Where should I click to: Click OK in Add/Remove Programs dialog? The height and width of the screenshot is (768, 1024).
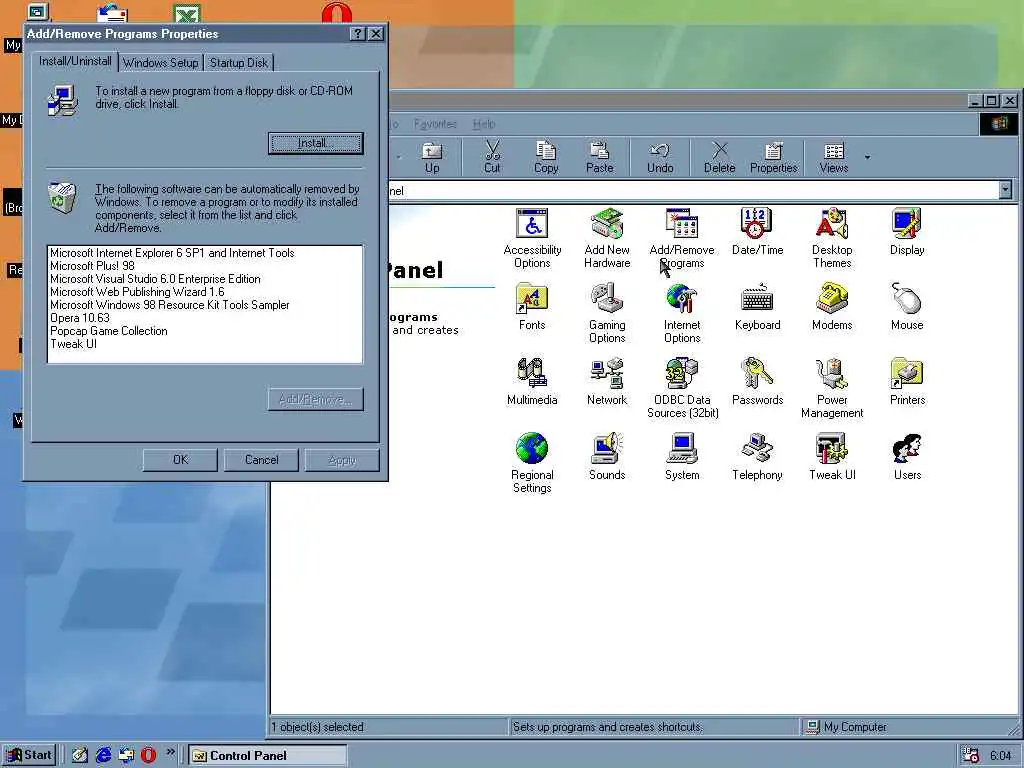[x=180, y=460]
